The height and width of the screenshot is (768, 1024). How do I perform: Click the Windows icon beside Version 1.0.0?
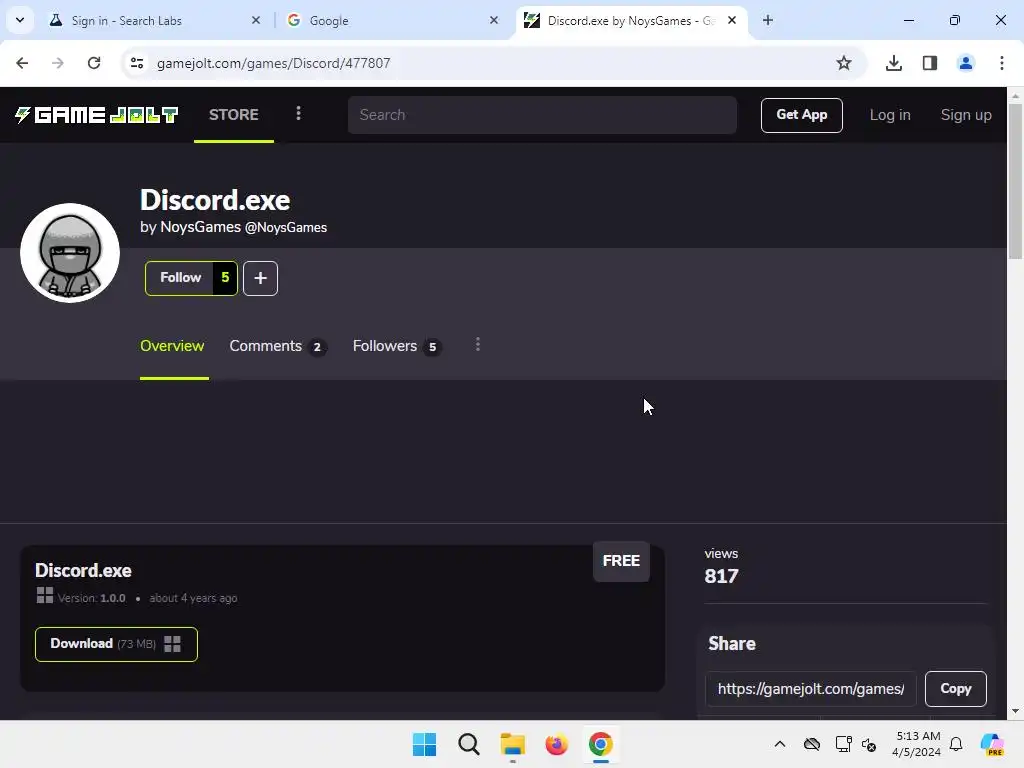[x=44, y=595]
